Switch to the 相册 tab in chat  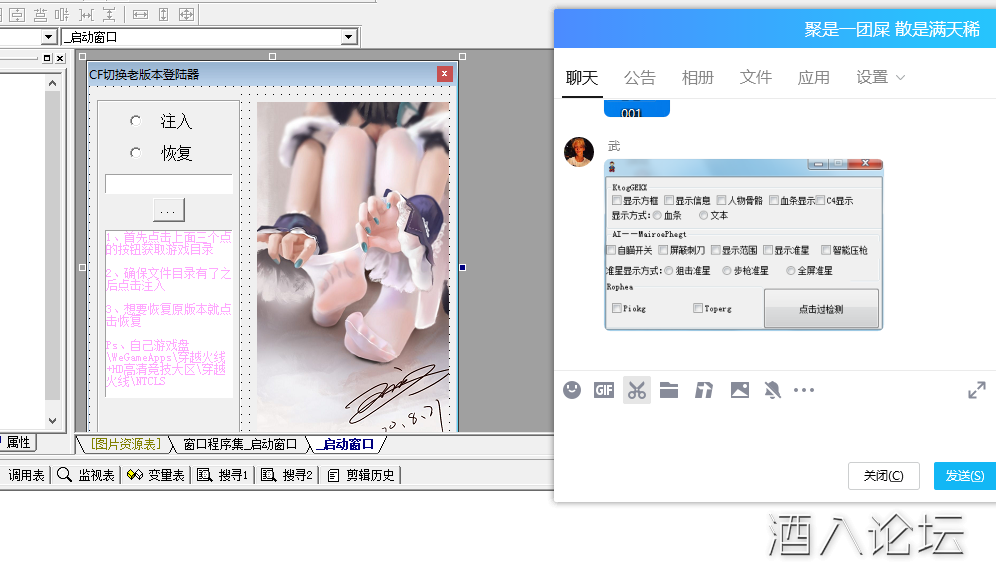[697, 76]
